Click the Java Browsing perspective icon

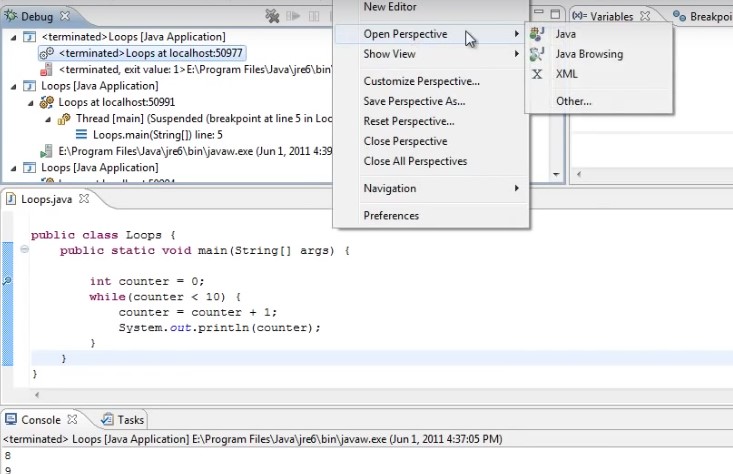pyautogui.click(x=537, y=54)
